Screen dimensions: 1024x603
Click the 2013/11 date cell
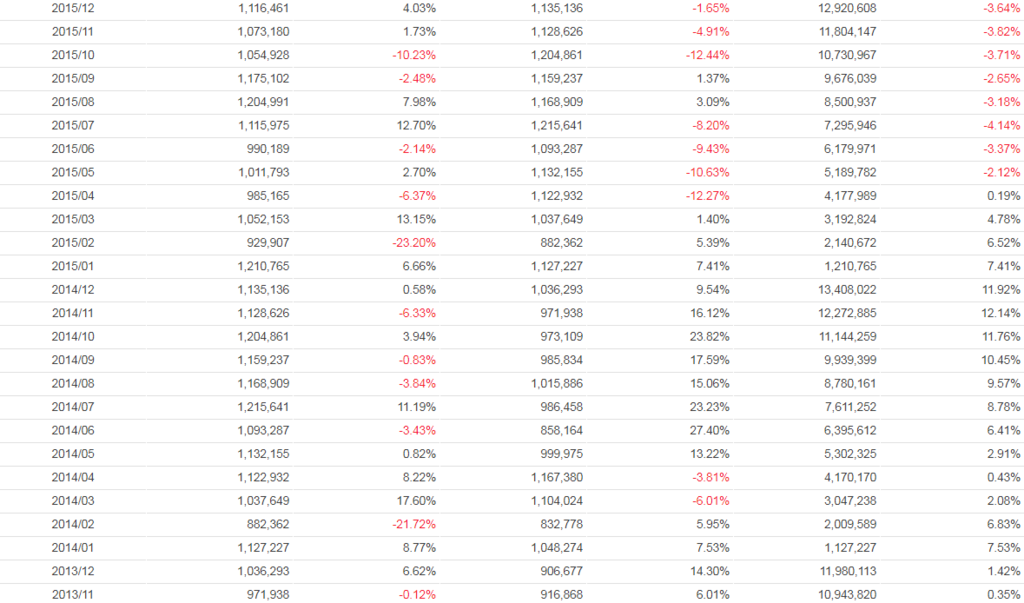click(73, 594)
